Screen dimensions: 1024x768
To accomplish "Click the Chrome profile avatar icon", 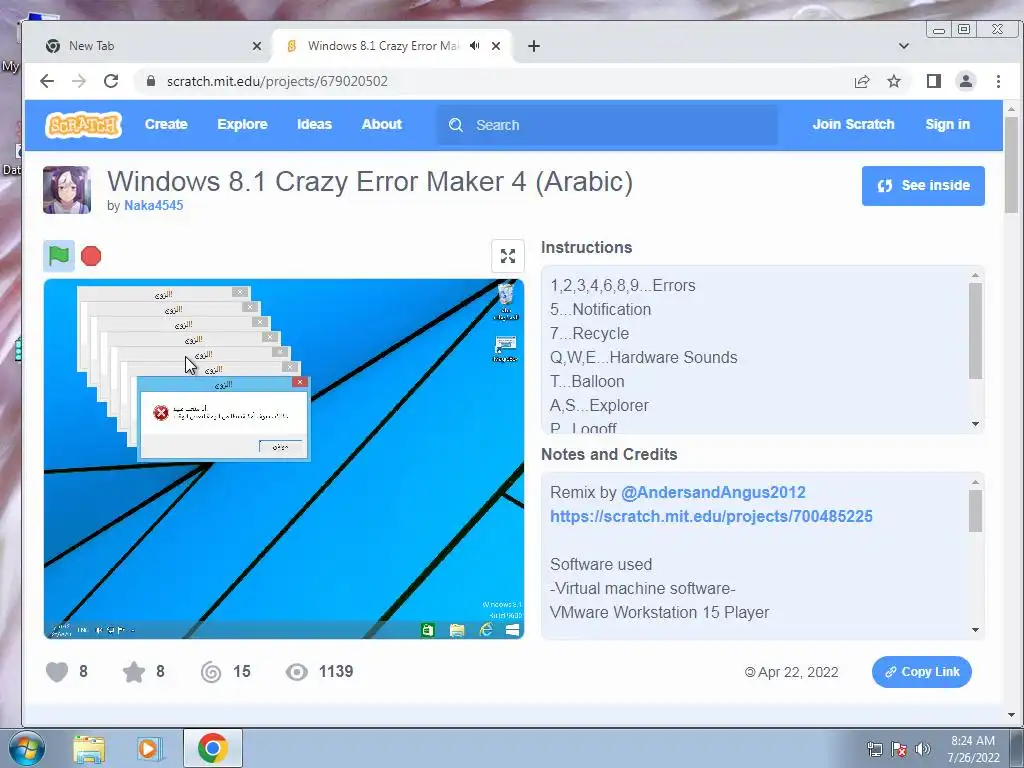I will [x=965, y=81].
